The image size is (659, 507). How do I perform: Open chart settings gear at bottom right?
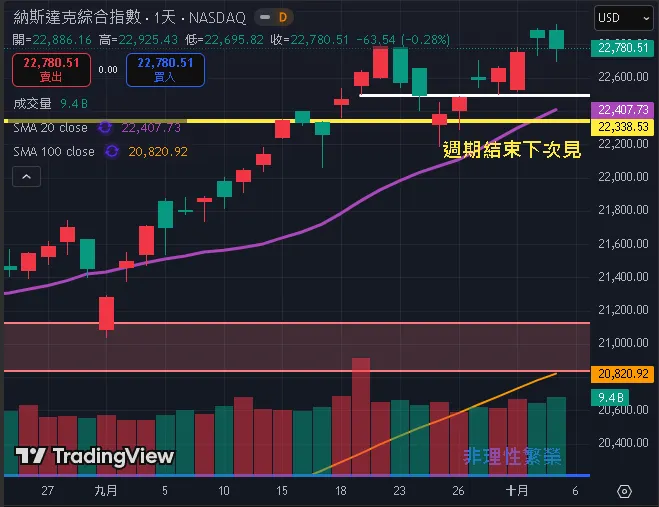[x=624, y=491]
